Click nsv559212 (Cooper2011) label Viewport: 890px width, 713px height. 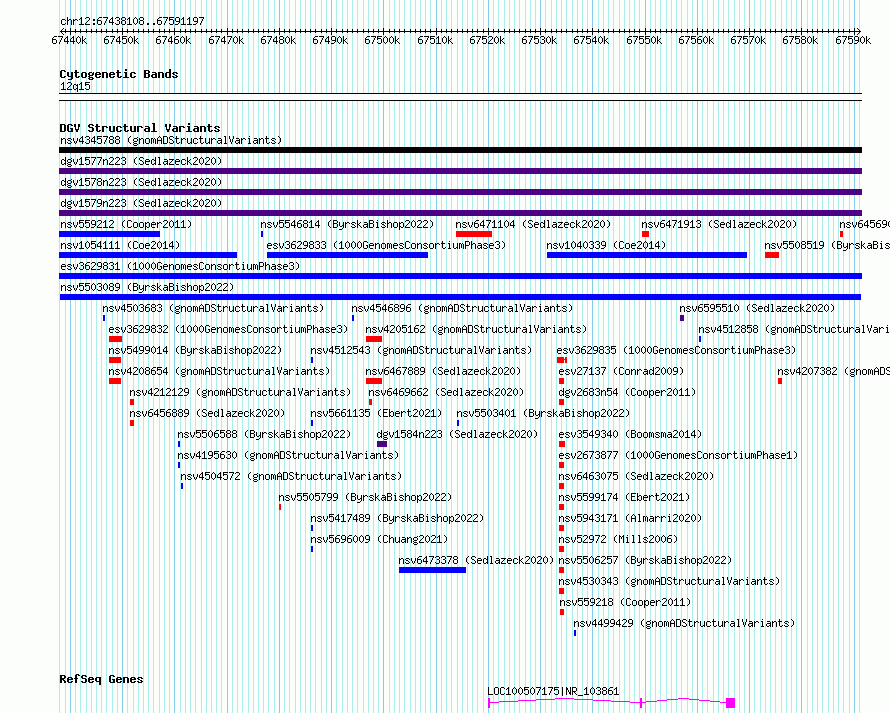(x=126, y=224)
